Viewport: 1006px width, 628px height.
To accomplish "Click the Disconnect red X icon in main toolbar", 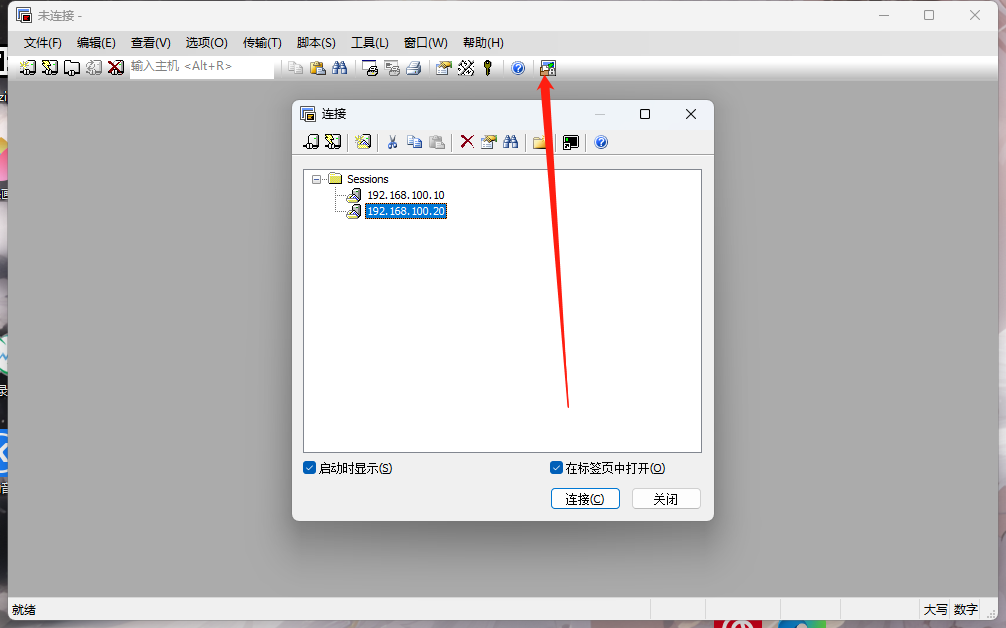I will (115, 67).
